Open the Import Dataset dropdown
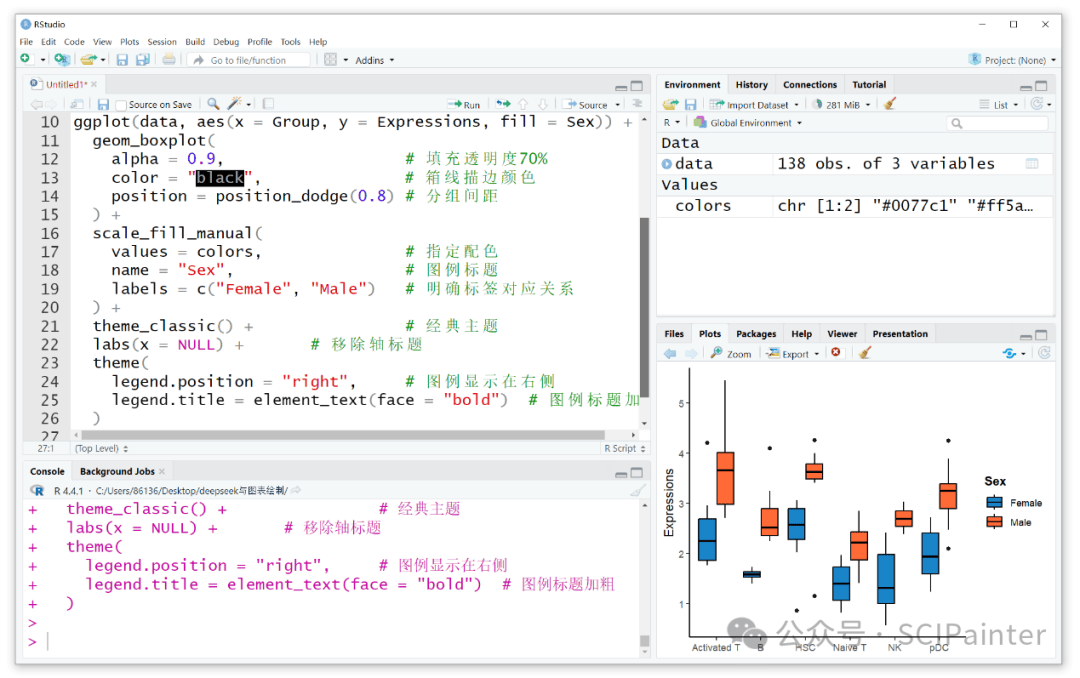This screenshot has width=1080, height=678. click(x=755, y=105)
